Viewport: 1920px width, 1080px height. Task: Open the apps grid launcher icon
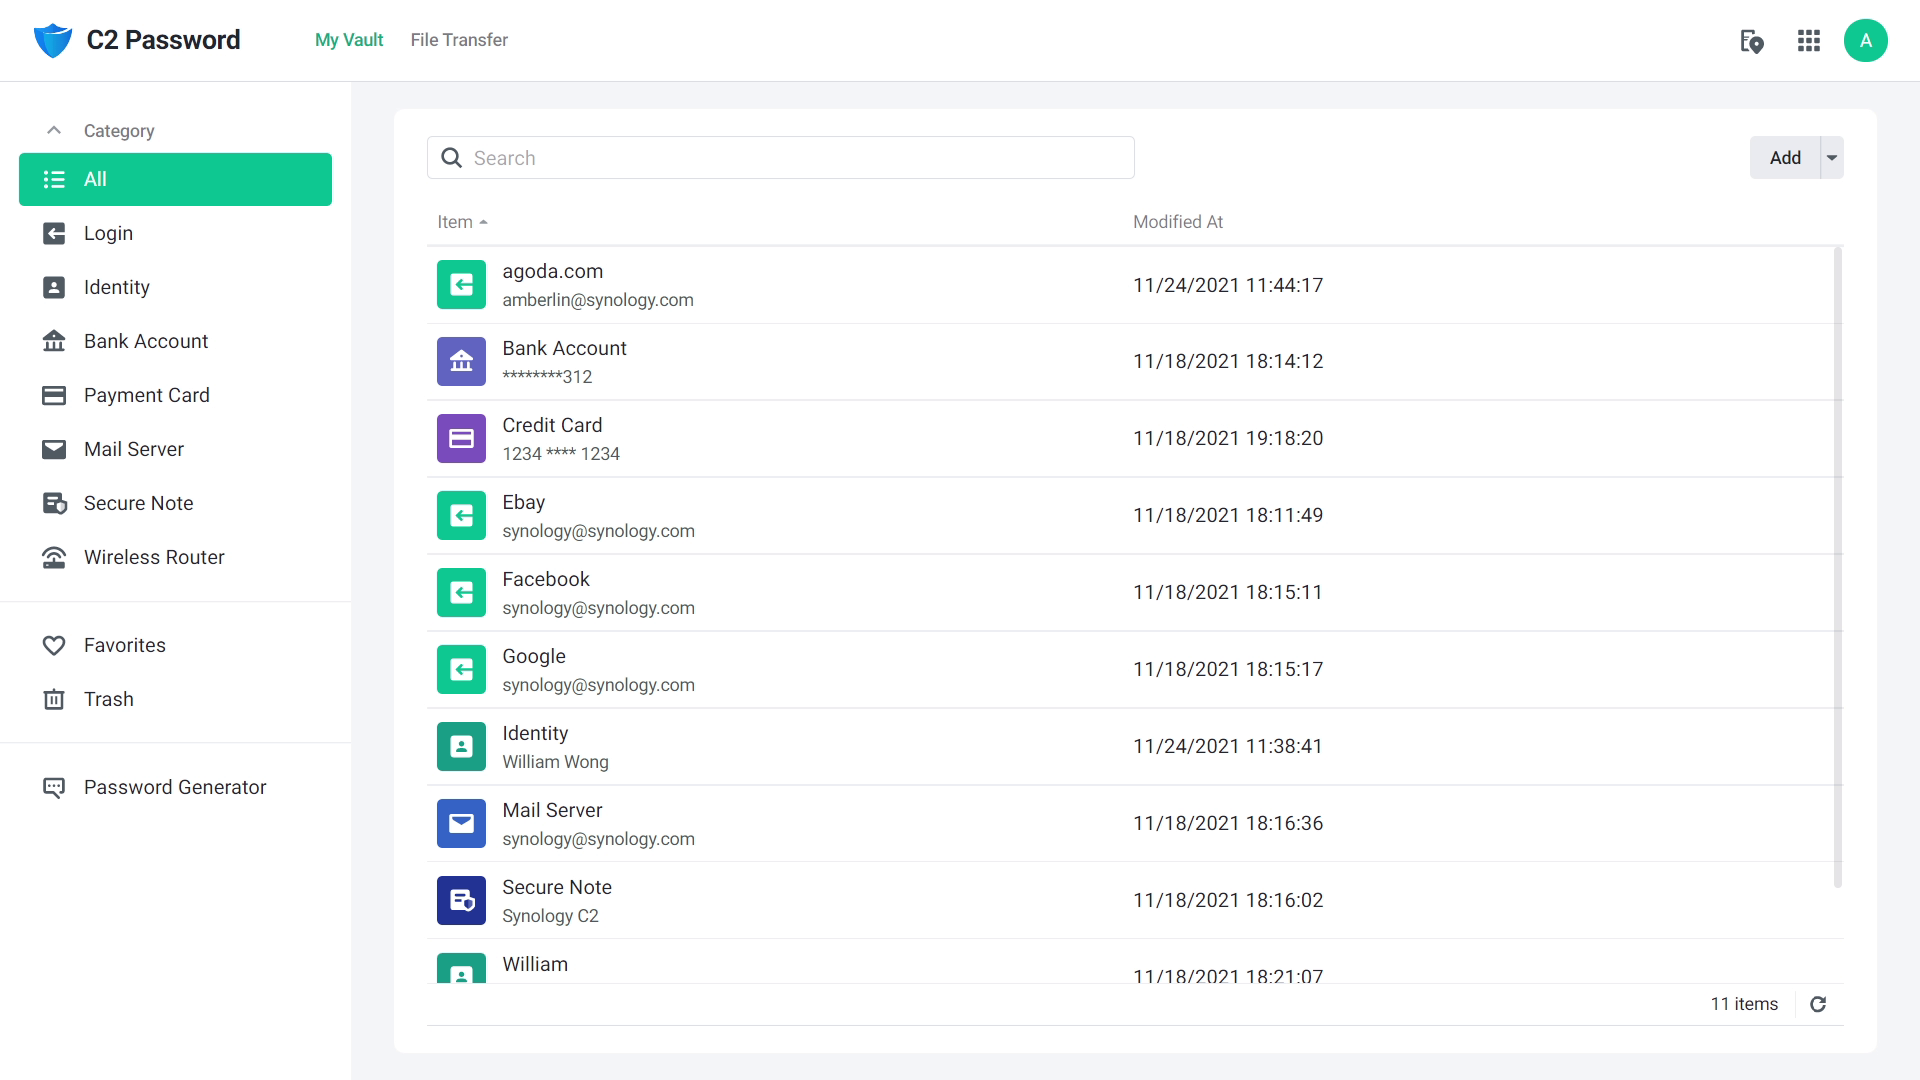(1808, 41)
